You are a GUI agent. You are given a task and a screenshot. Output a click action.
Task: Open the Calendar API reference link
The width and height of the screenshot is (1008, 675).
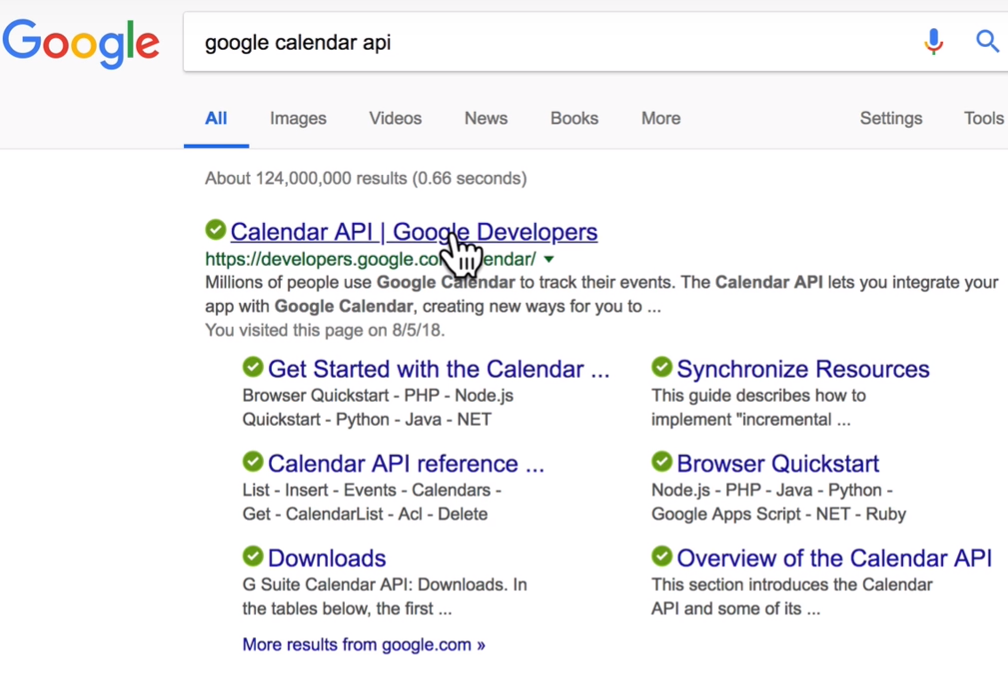point(406,464)
